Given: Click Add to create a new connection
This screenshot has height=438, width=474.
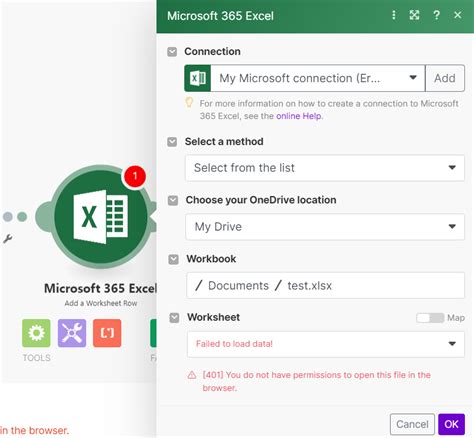Looking at the screenshot, I should tap(445, 78).
